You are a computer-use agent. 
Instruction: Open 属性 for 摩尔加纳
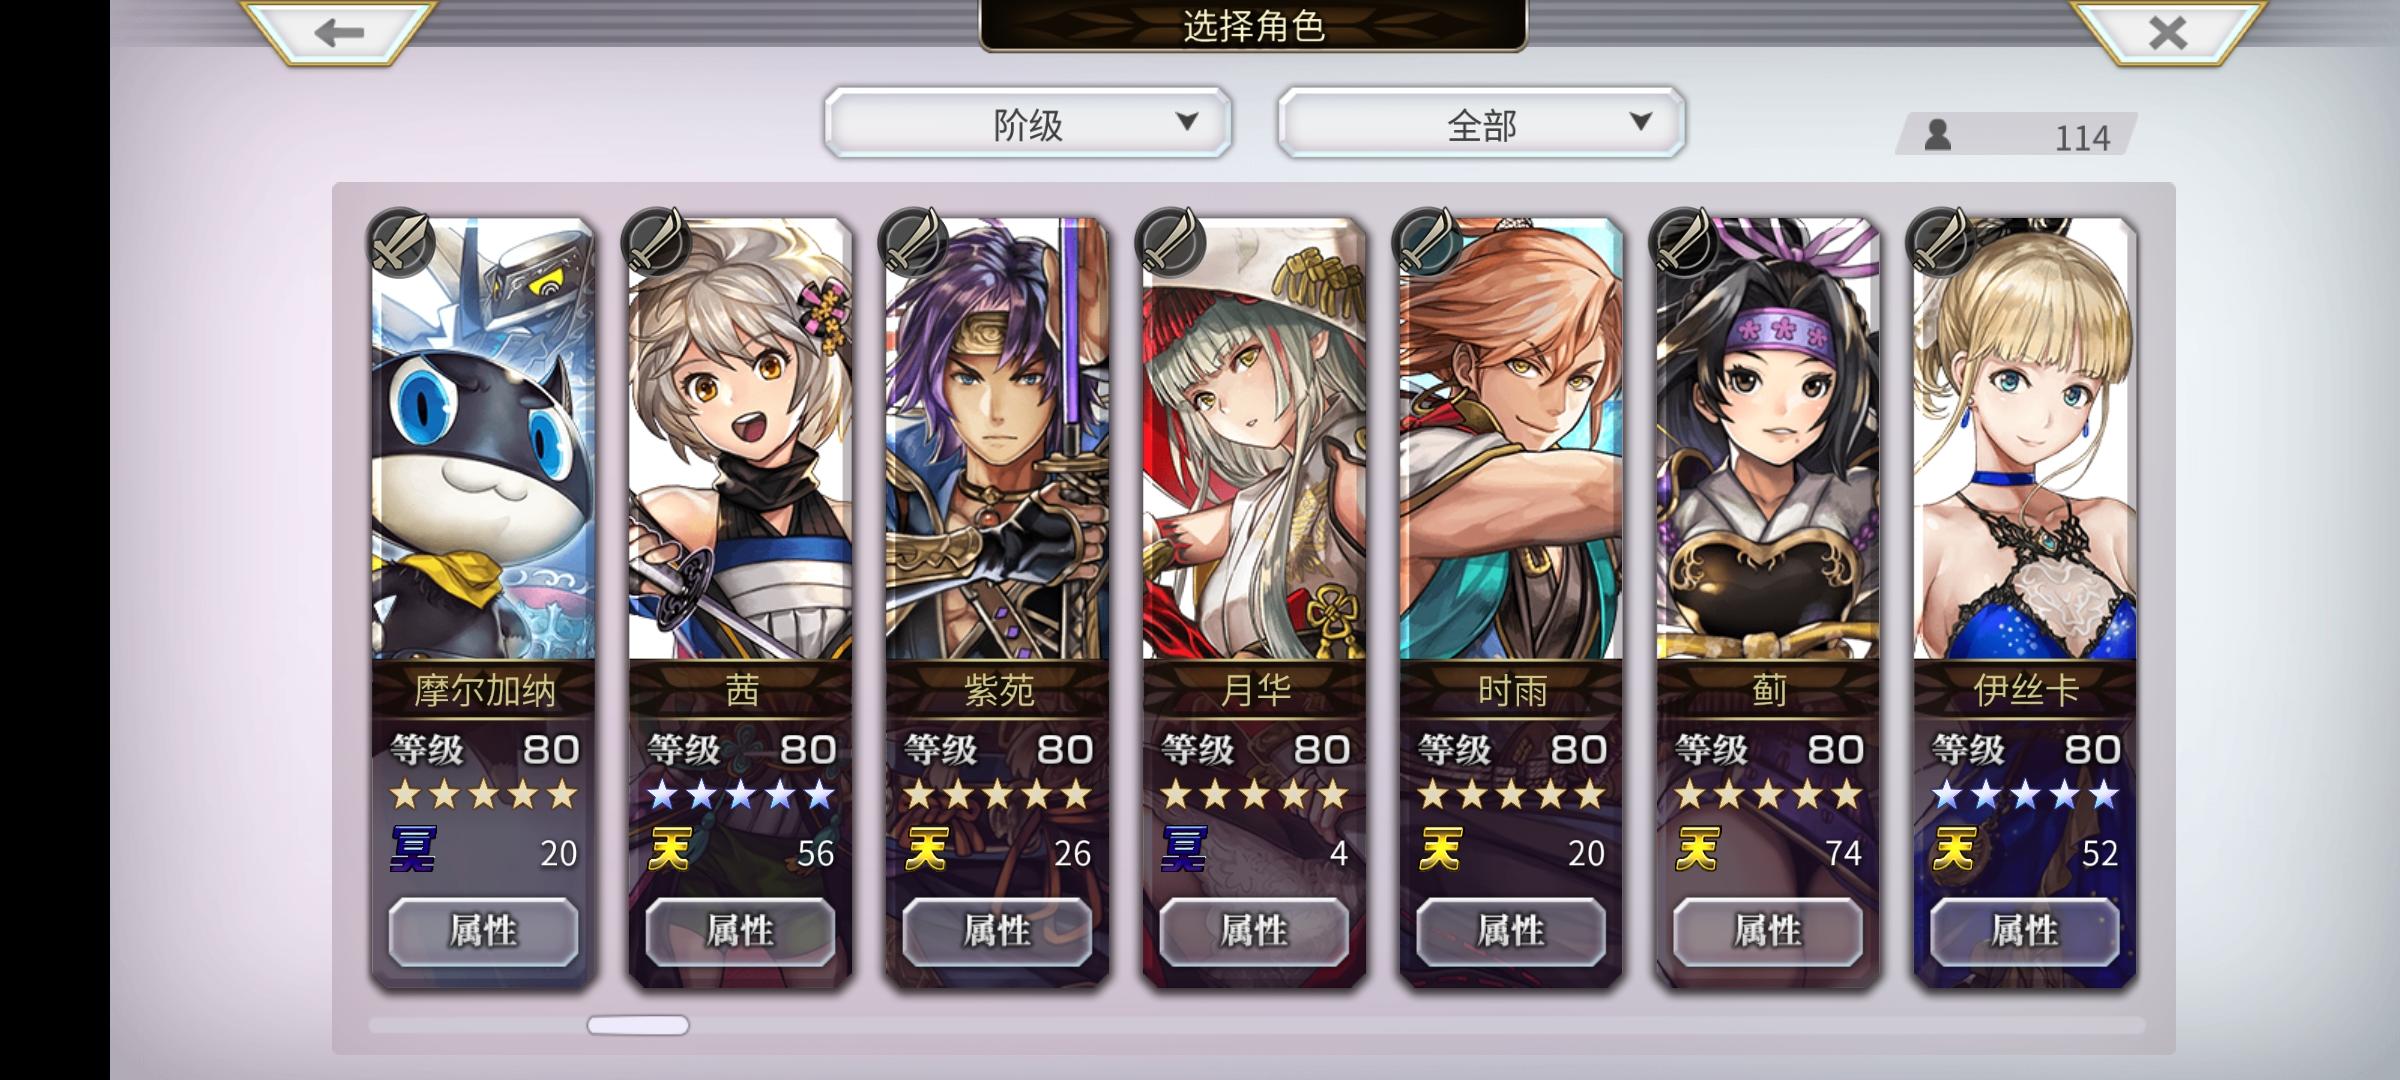click(x=483, y=932)
